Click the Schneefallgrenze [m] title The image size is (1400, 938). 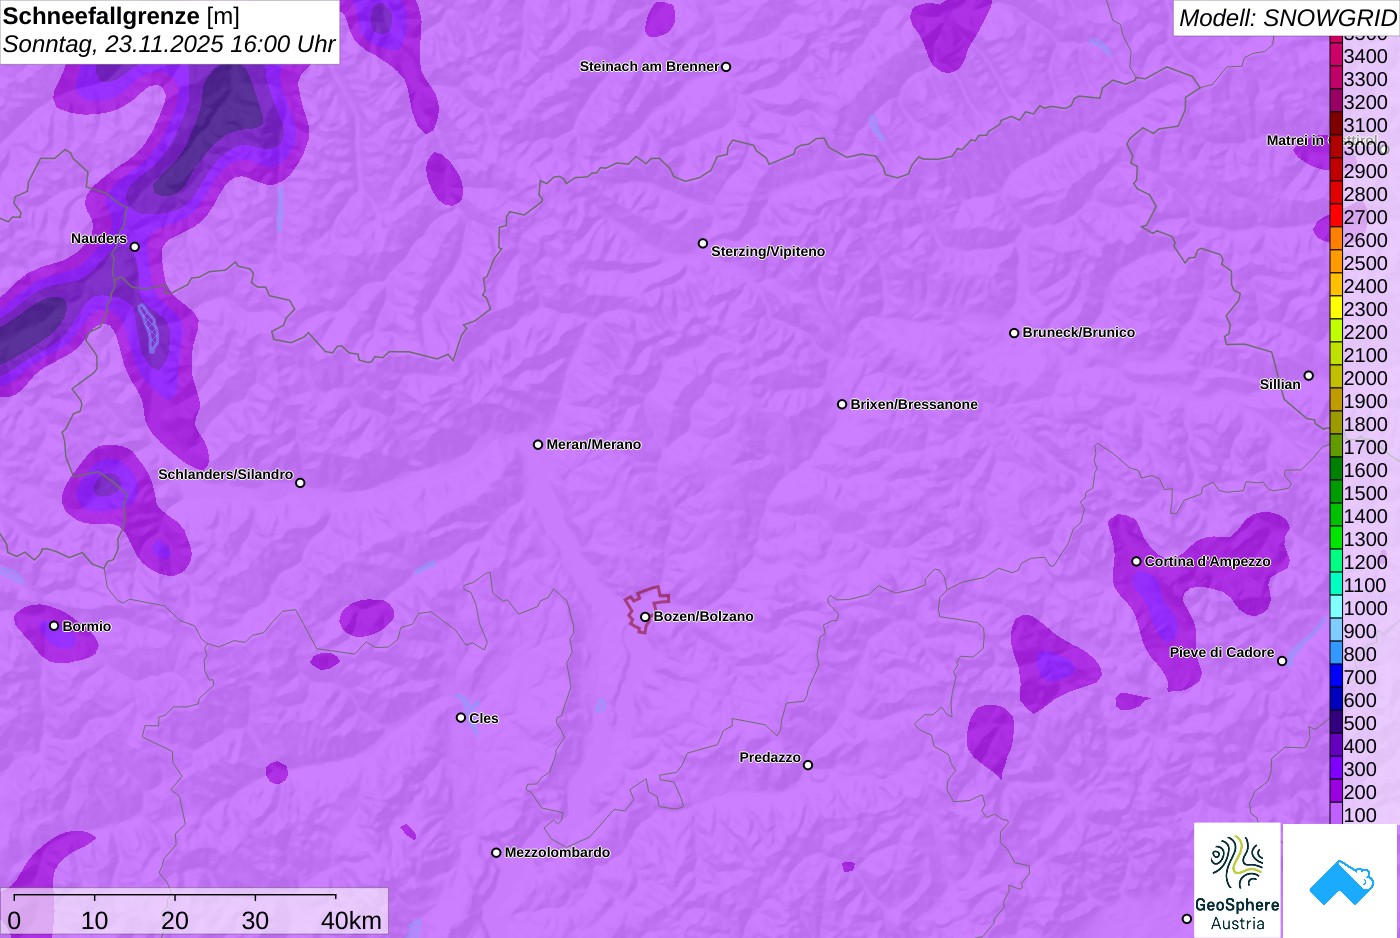[121, 16]
